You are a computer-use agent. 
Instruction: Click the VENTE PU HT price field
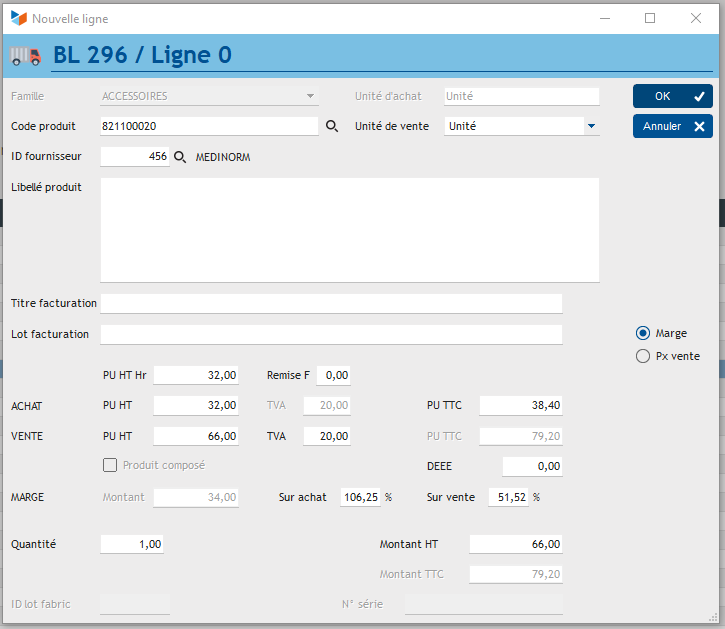point(196,436)
